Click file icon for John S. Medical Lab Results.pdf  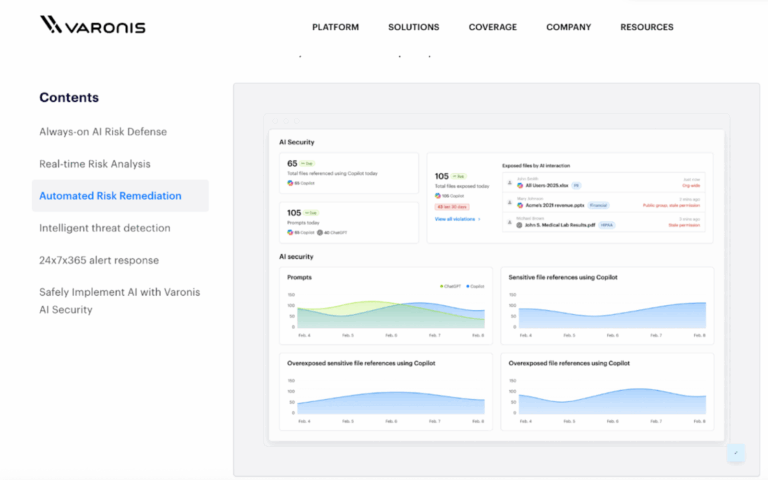pyautogui.click(x=520, y=225)
